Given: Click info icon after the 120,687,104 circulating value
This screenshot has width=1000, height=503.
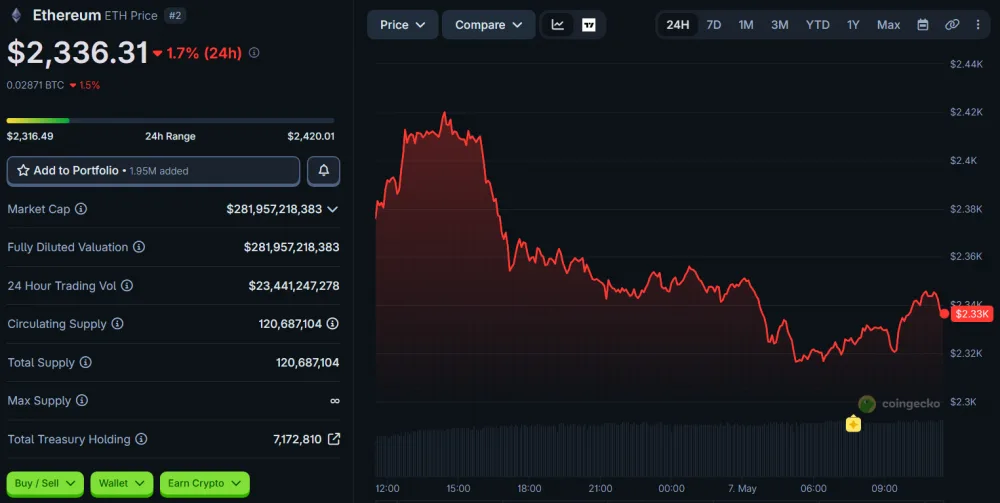Looking at the screenshot, I should click(x=332, y=323).
